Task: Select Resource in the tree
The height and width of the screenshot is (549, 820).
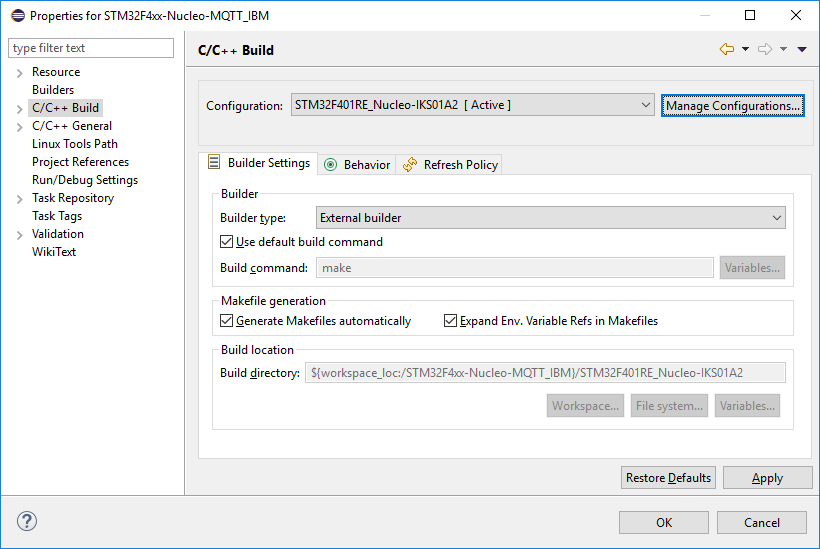Action: 56,72
